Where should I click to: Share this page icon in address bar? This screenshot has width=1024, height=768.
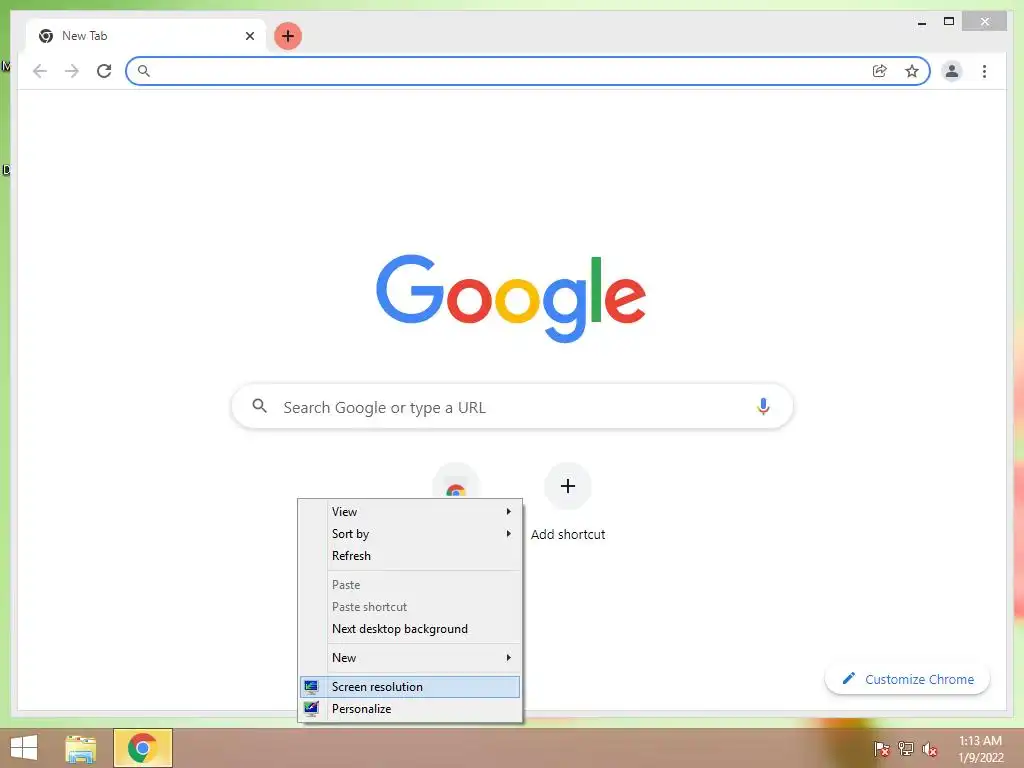880,71
